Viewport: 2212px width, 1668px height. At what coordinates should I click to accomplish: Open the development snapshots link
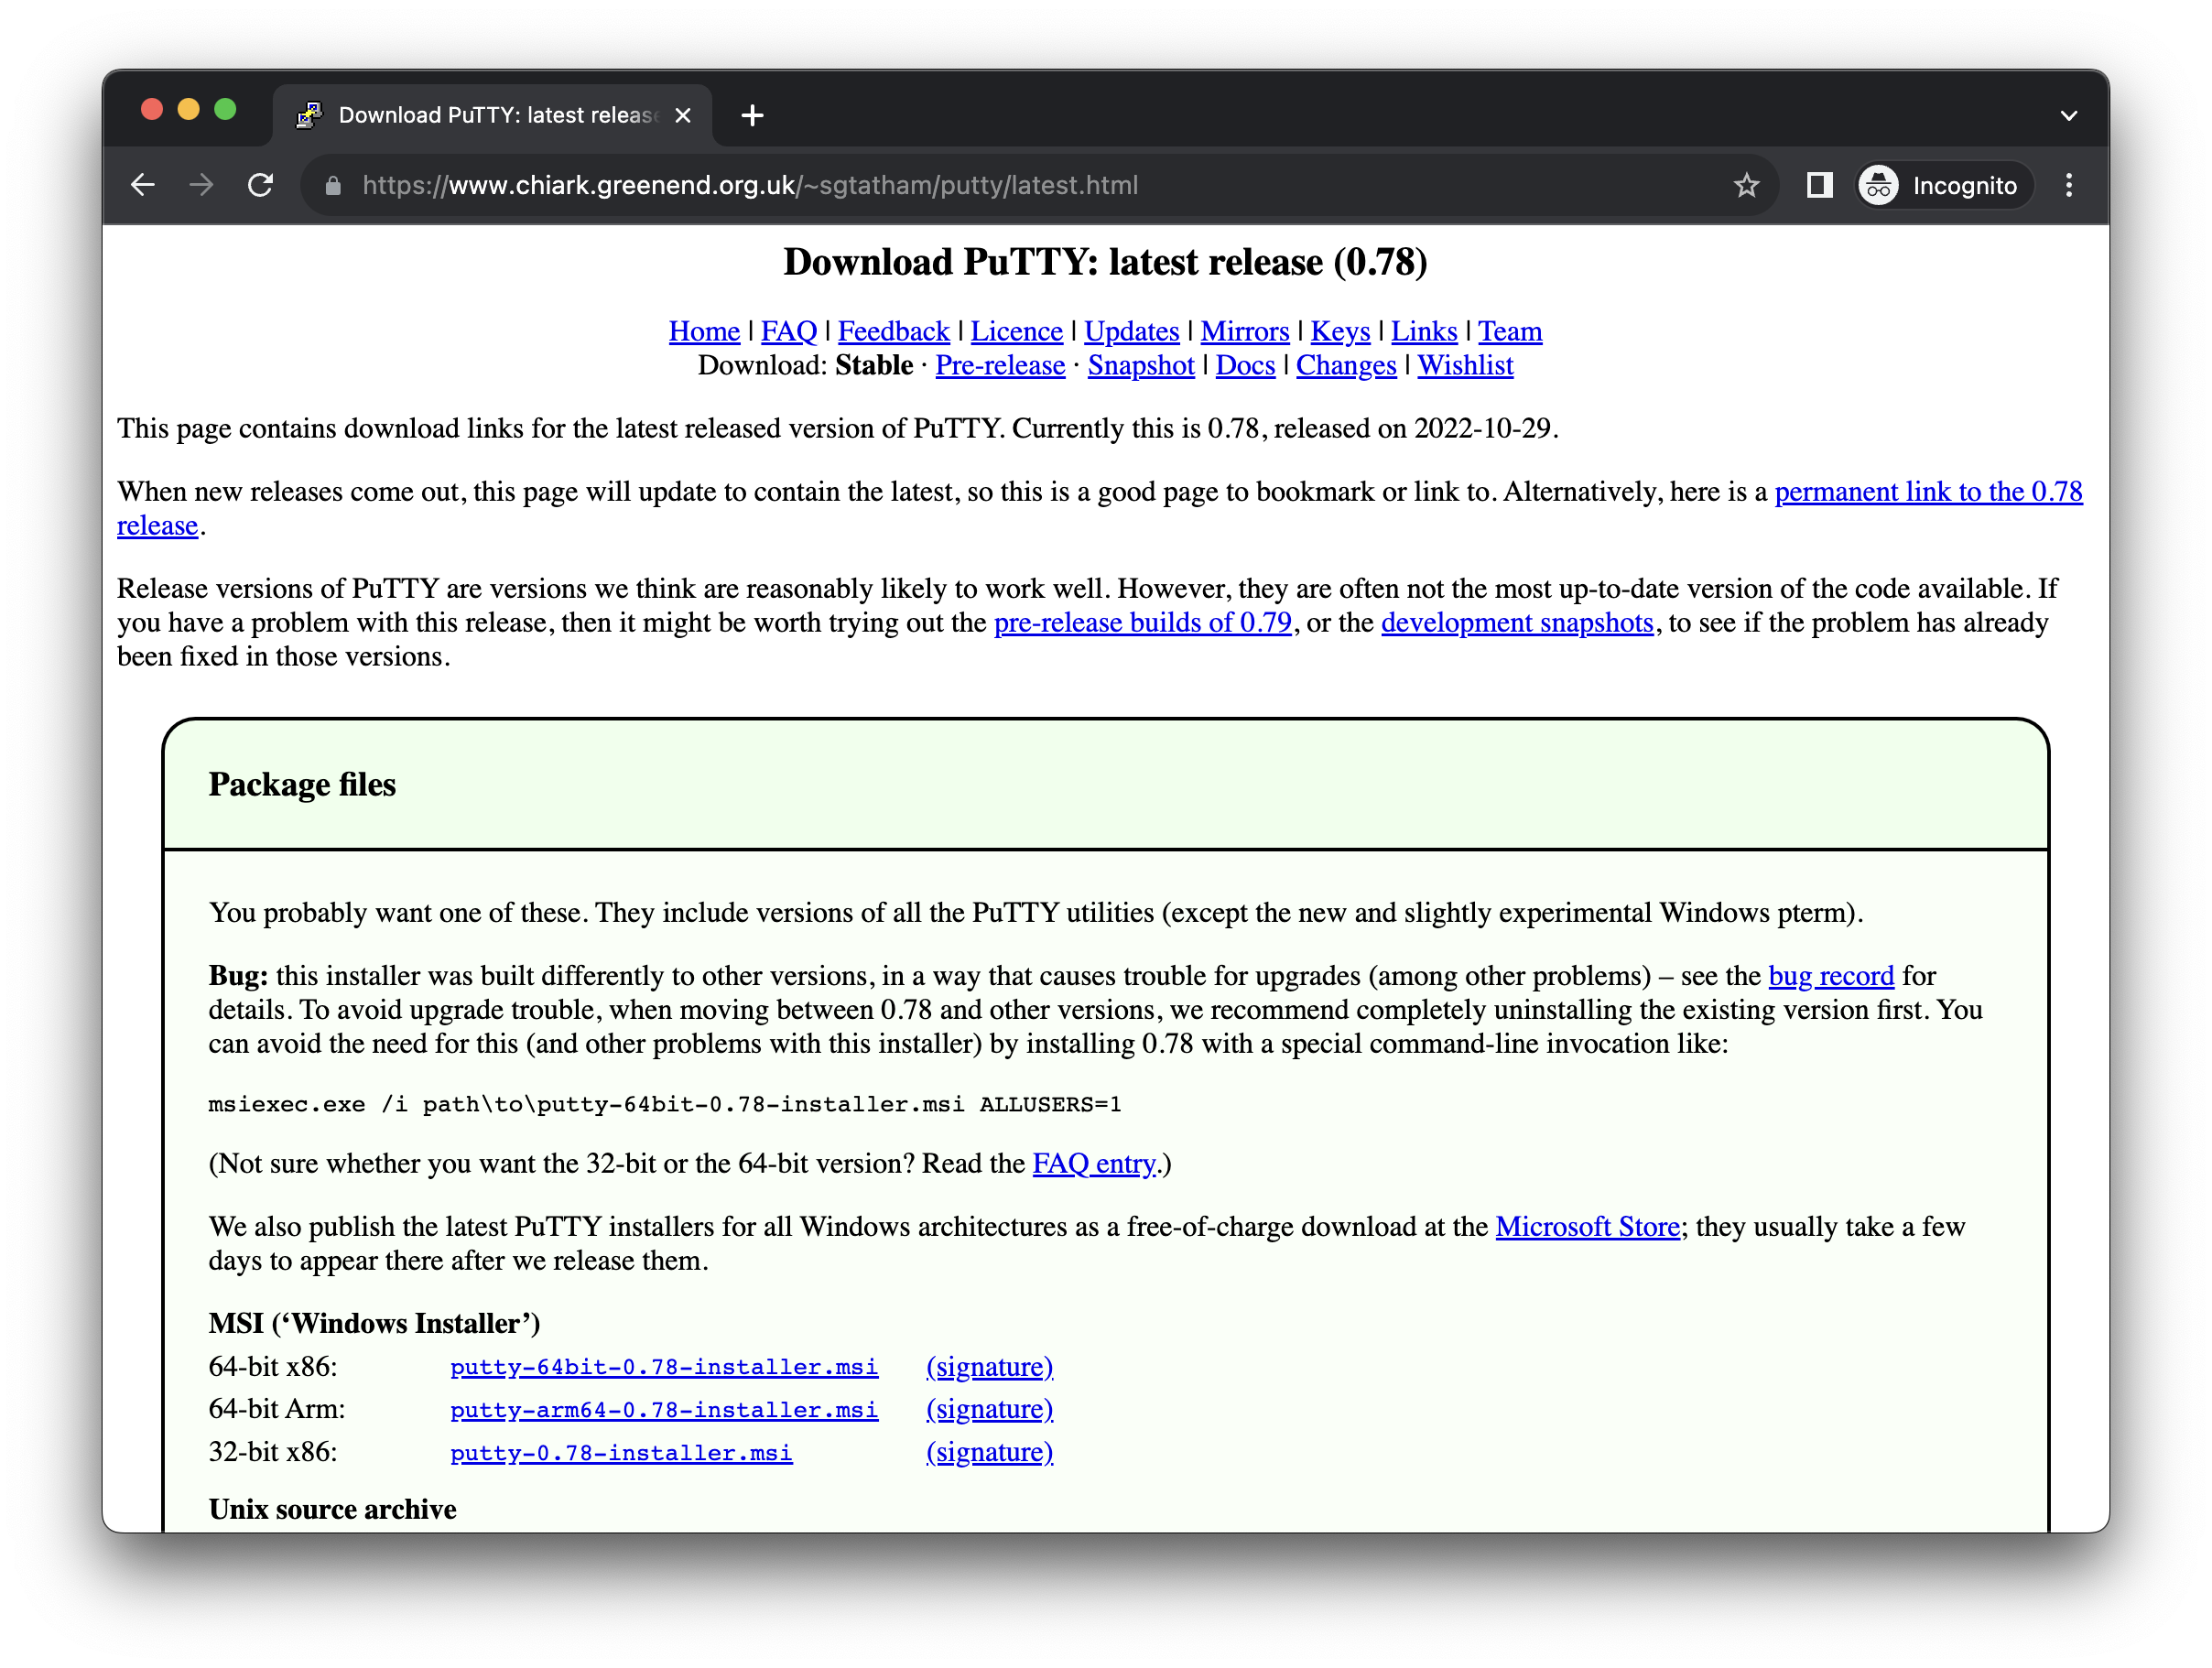tap(1517, 623)
